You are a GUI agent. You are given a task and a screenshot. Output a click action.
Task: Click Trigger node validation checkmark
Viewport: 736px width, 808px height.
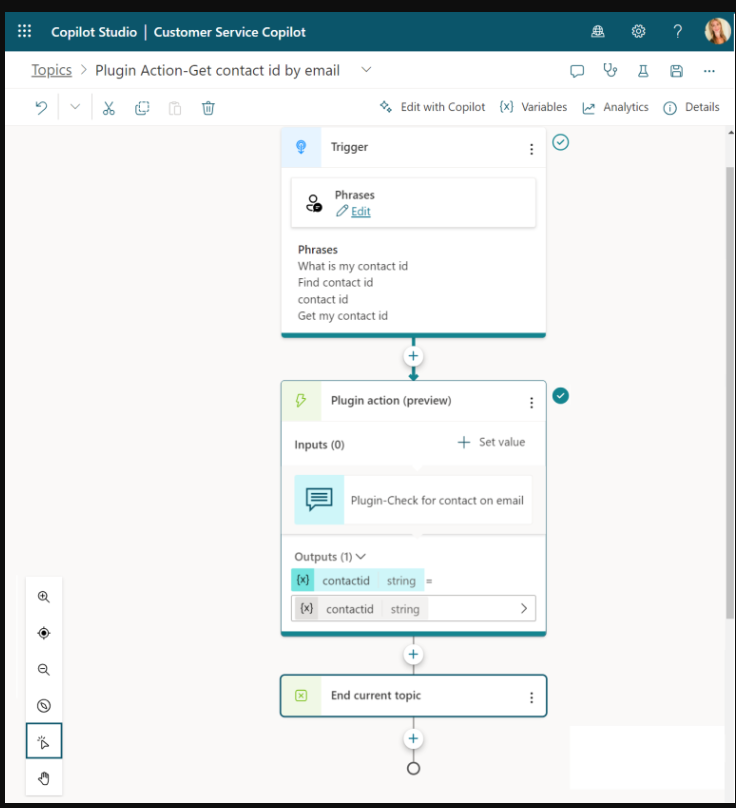[x=560, y=142]
